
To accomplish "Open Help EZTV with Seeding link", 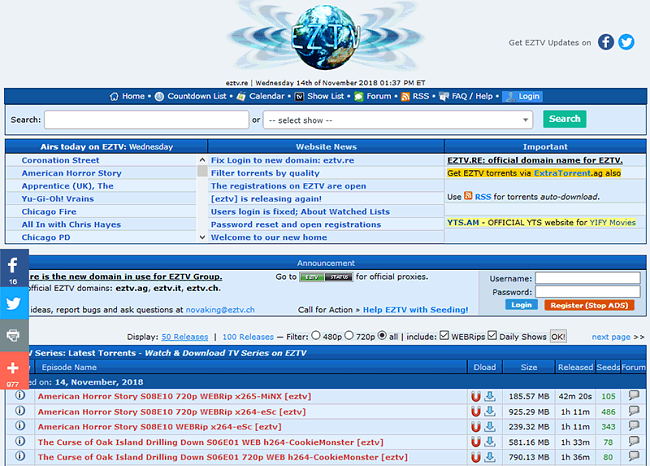I will click(x=415, y=310).
